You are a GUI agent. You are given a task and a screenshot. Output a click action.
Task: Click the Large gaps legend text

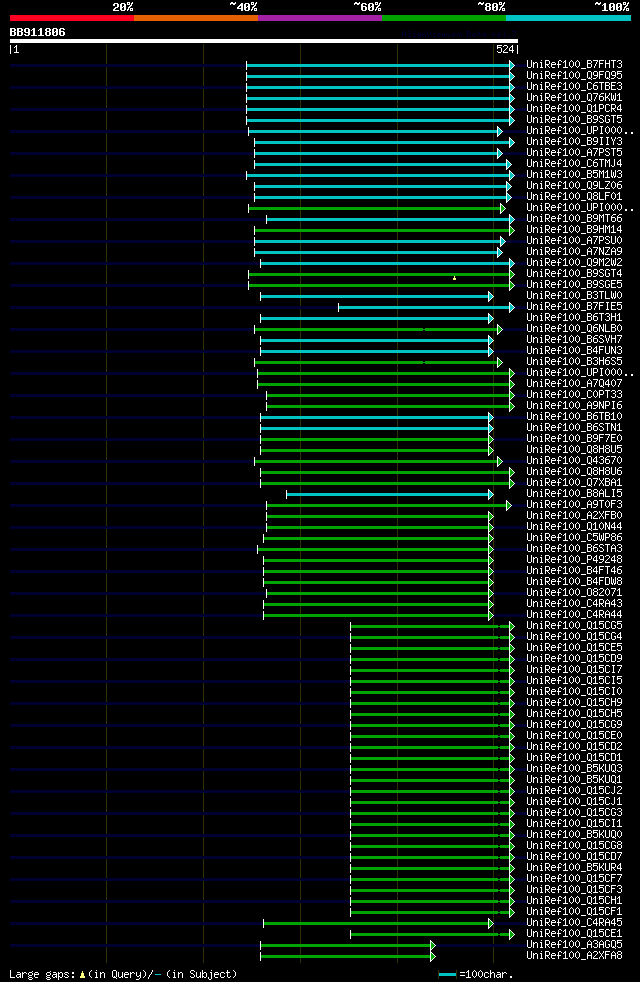123,974
